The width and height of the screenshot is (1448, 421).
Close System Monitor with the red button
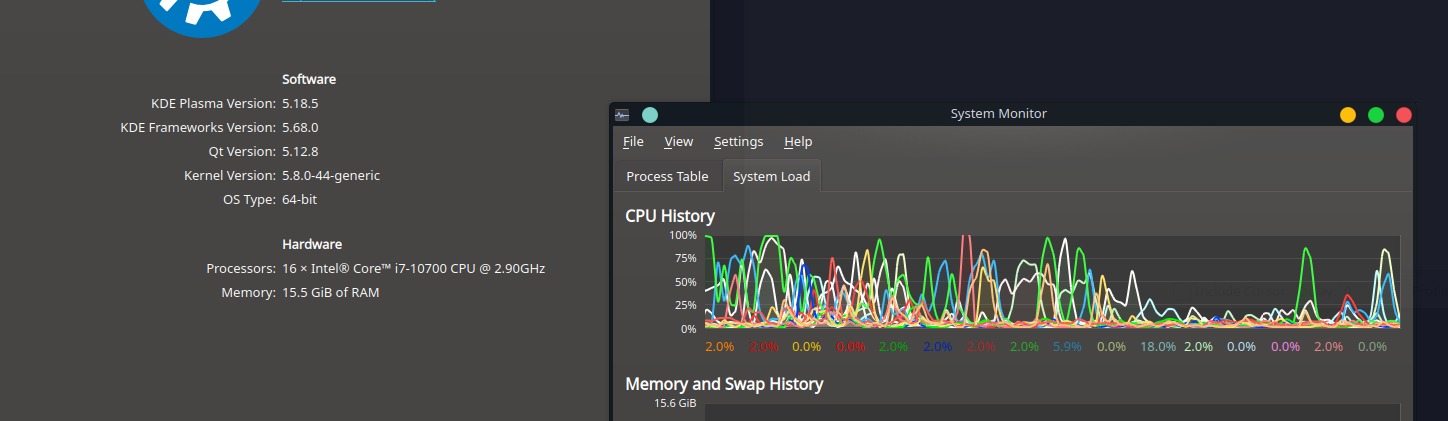[x=1404, y=115]
